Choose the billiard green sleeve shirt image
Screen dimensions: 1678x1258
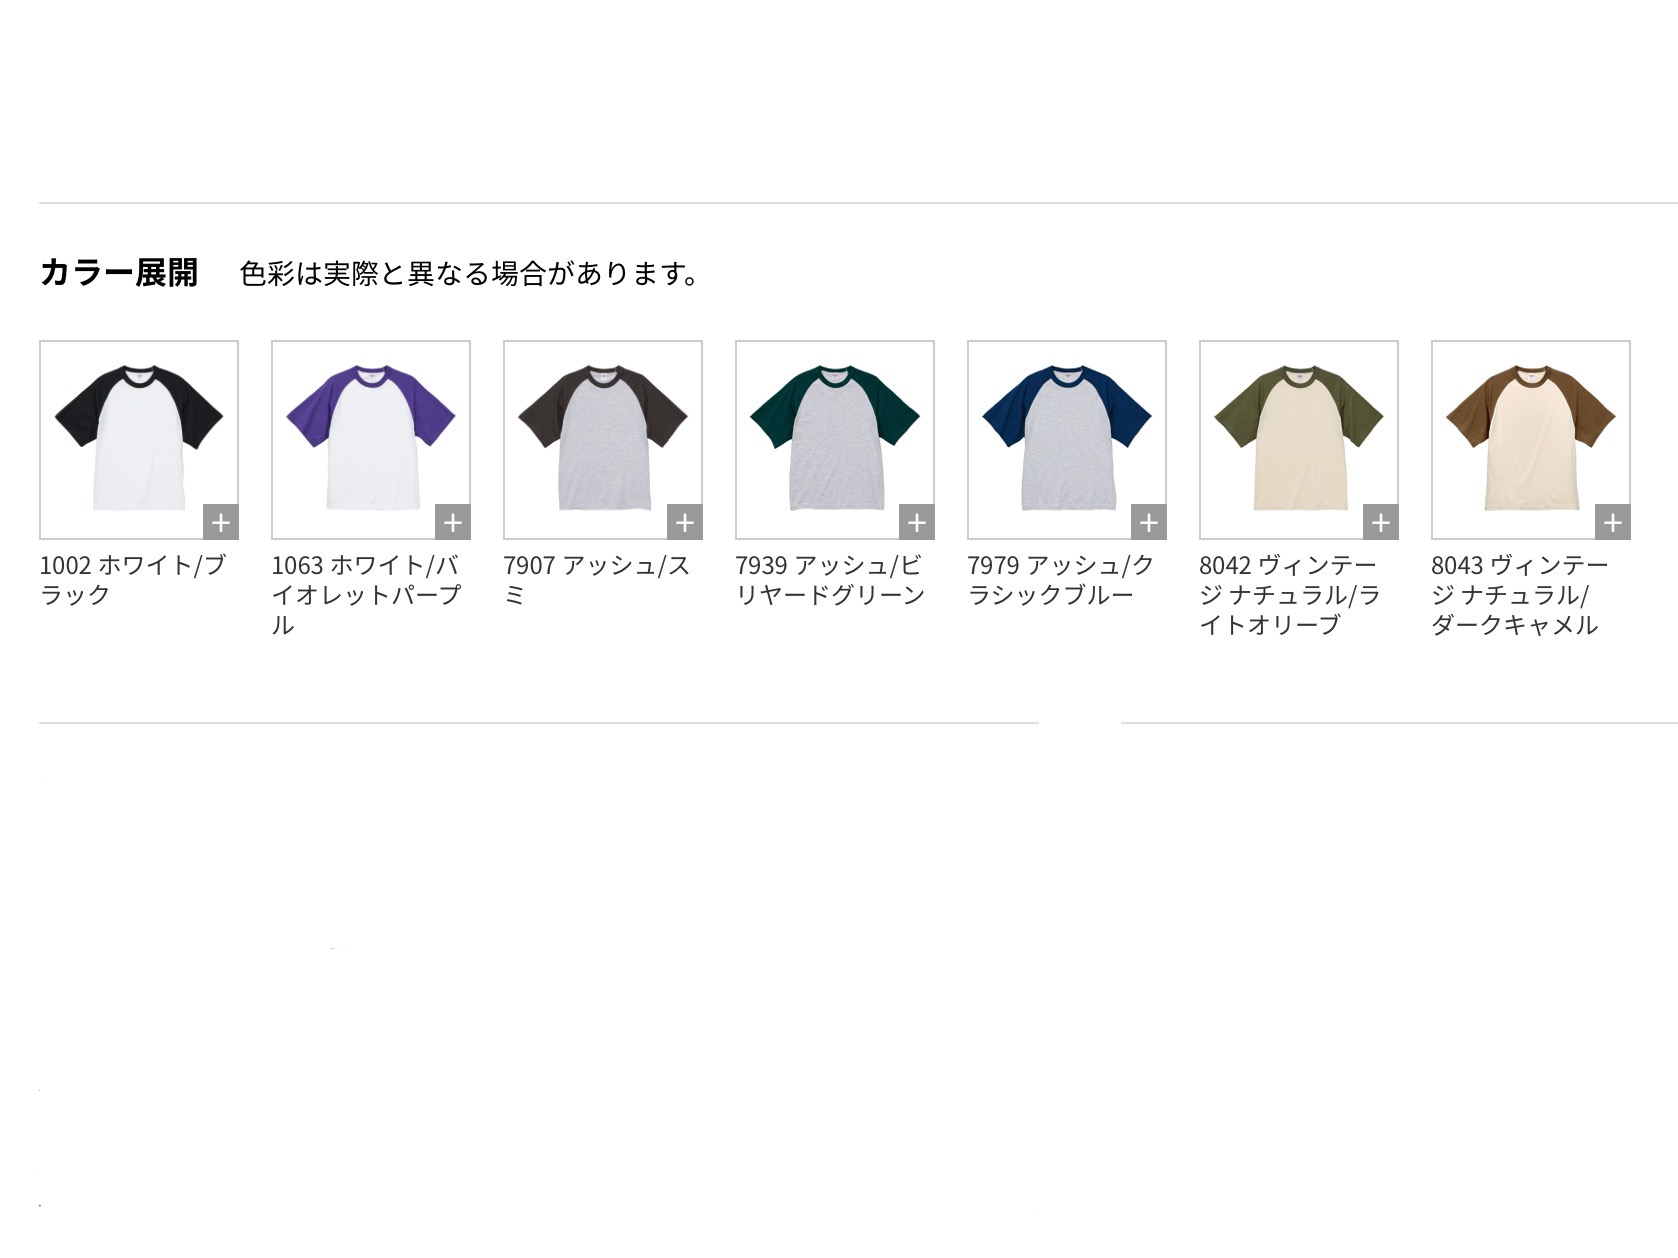835,440
